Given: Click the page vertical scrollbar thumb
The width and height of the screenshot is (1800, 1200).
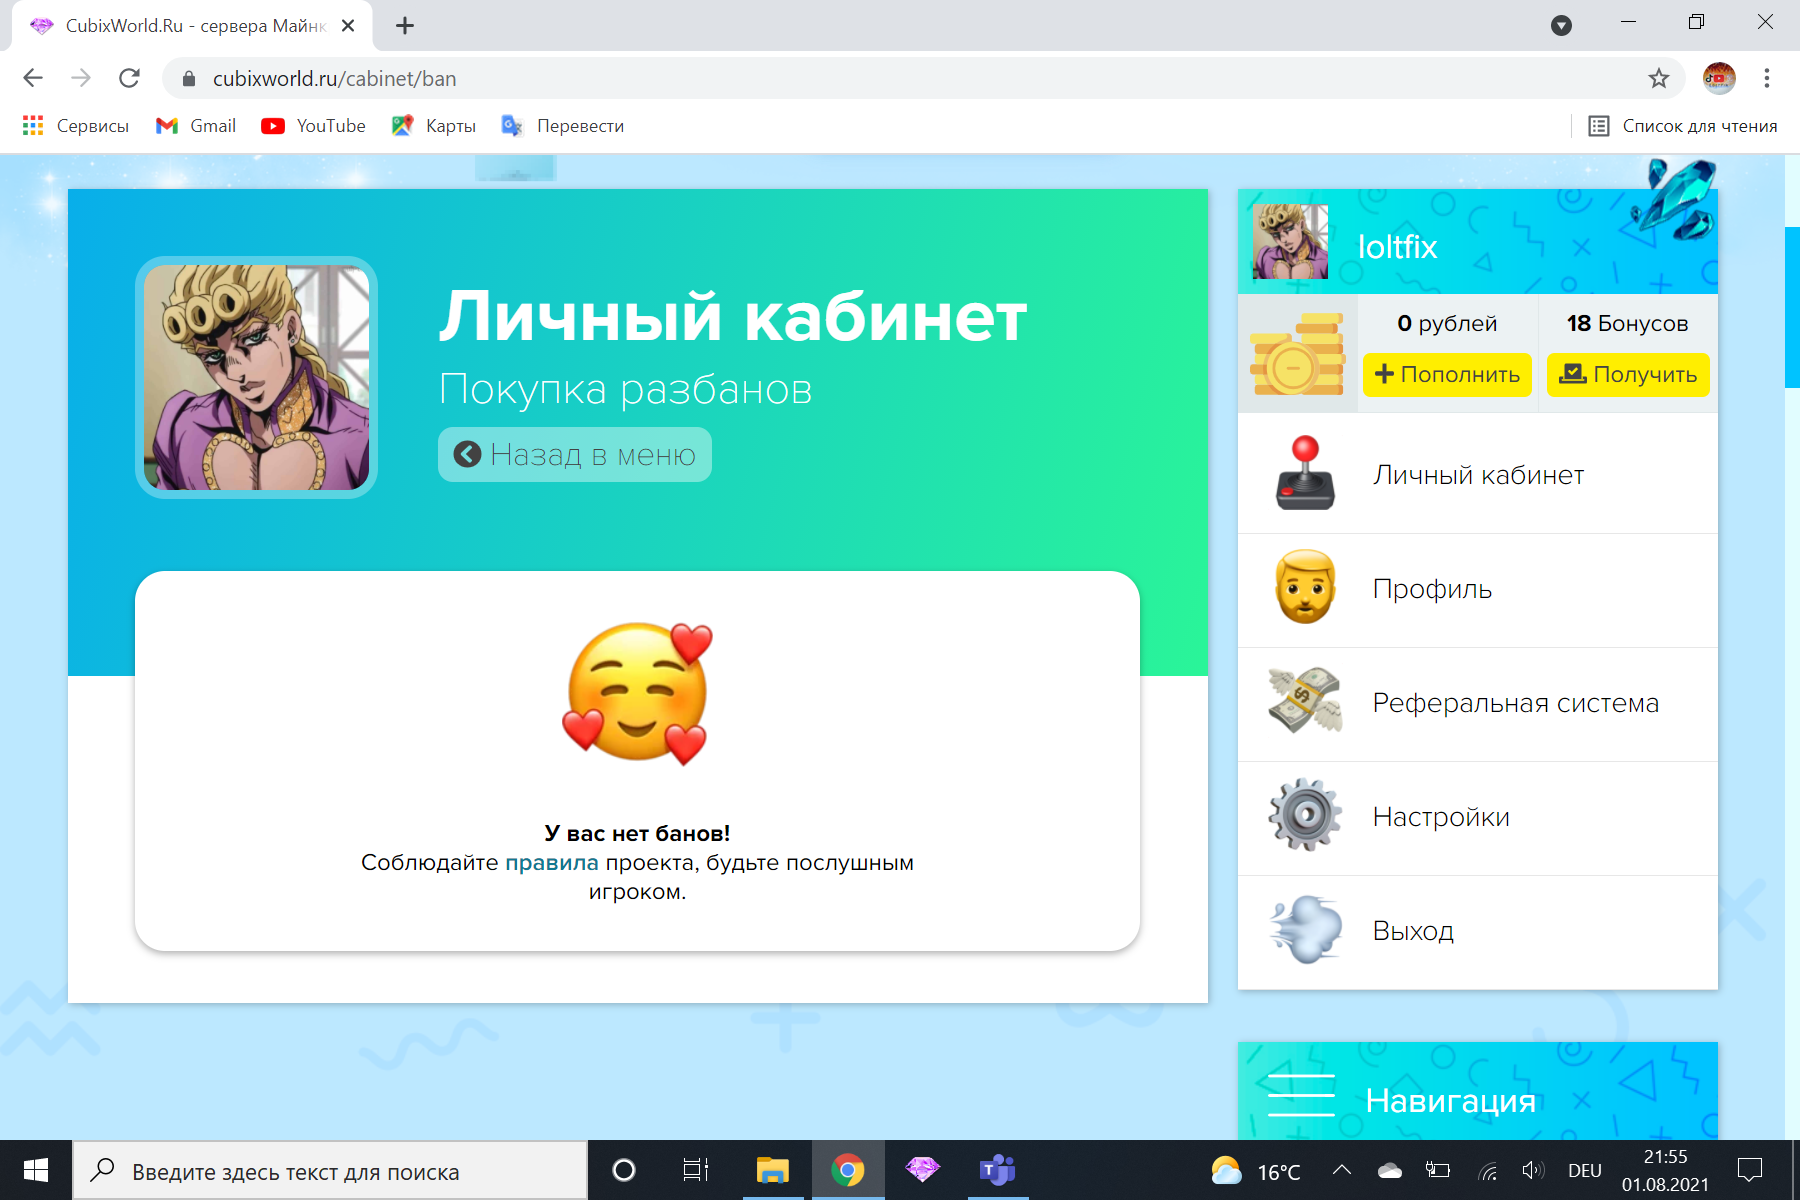Looking at the screenshot, I should (1791, 307).
